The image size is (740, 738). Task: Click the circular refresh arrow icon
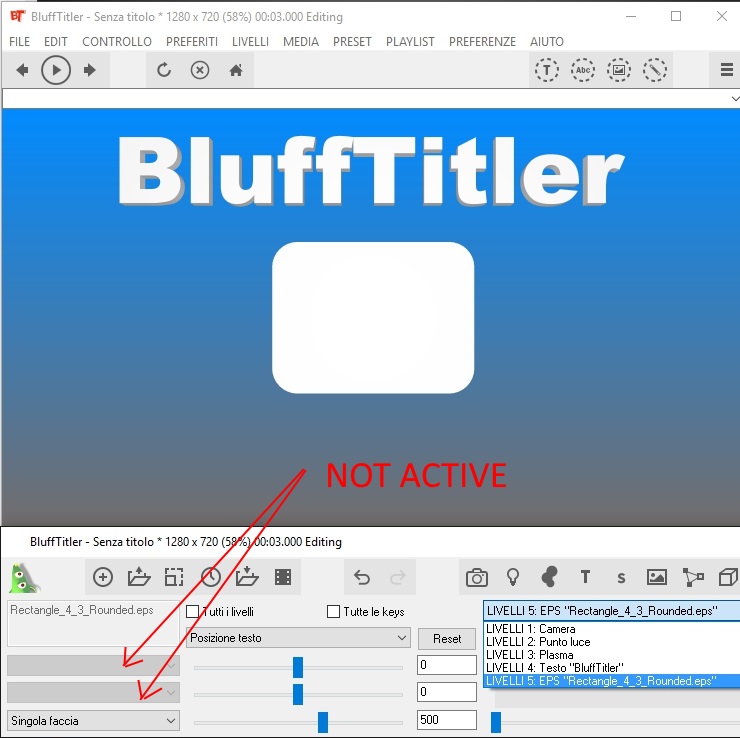(x=164, y=70)
